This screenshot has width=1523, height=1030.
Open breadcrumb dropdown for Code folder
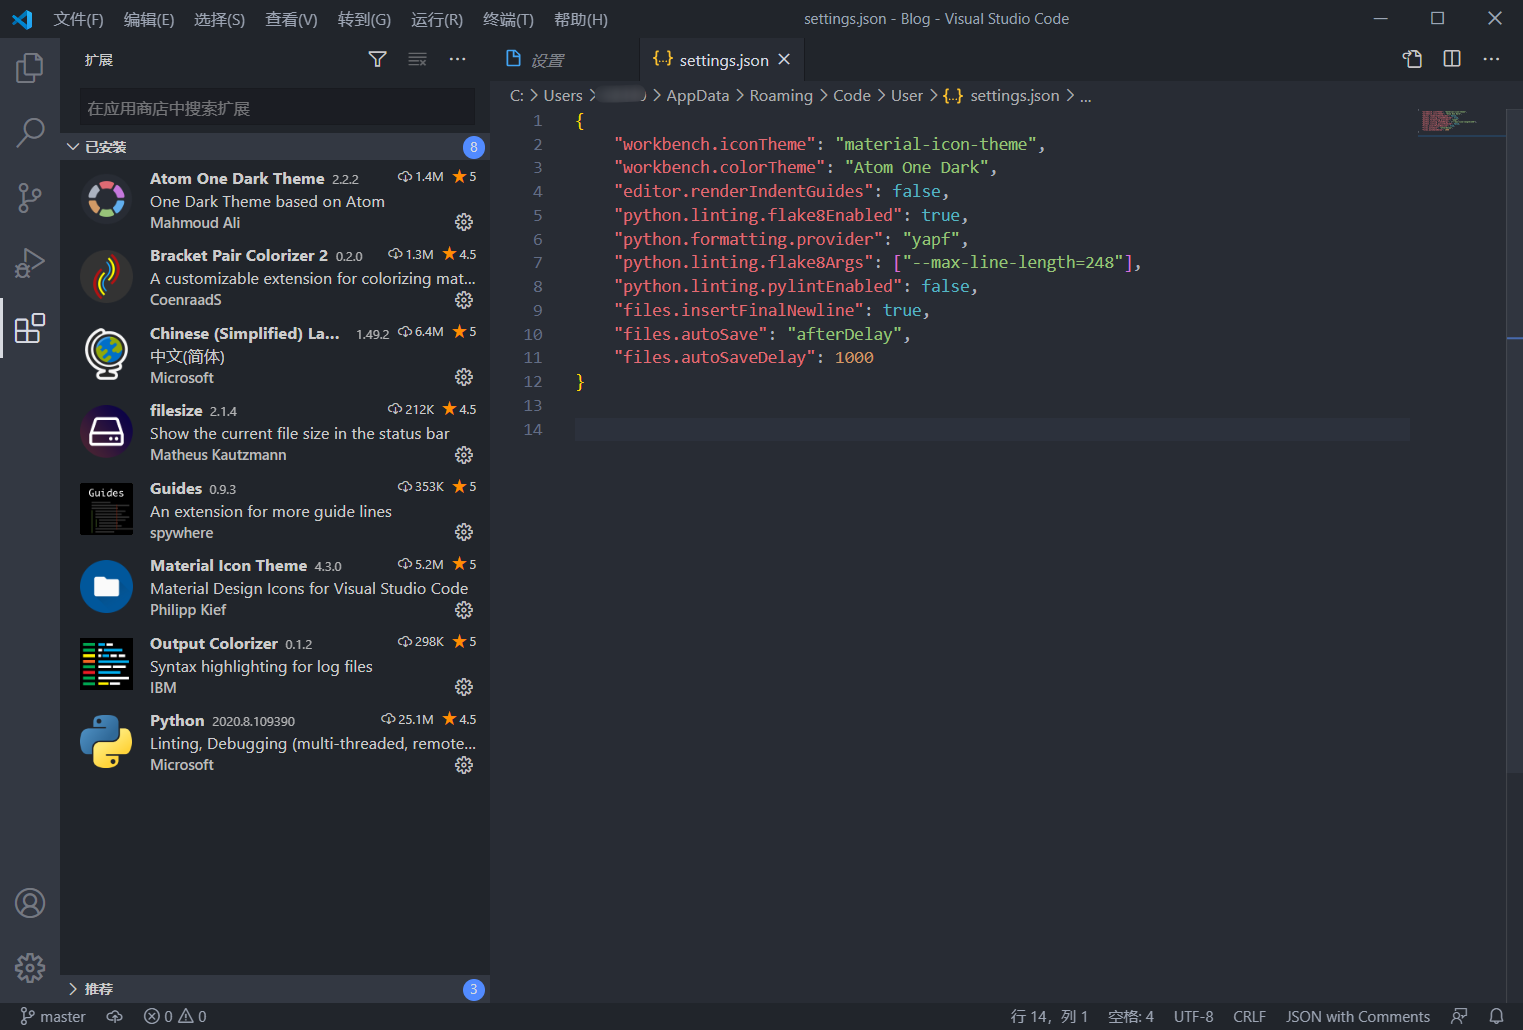tap(852, 96)
